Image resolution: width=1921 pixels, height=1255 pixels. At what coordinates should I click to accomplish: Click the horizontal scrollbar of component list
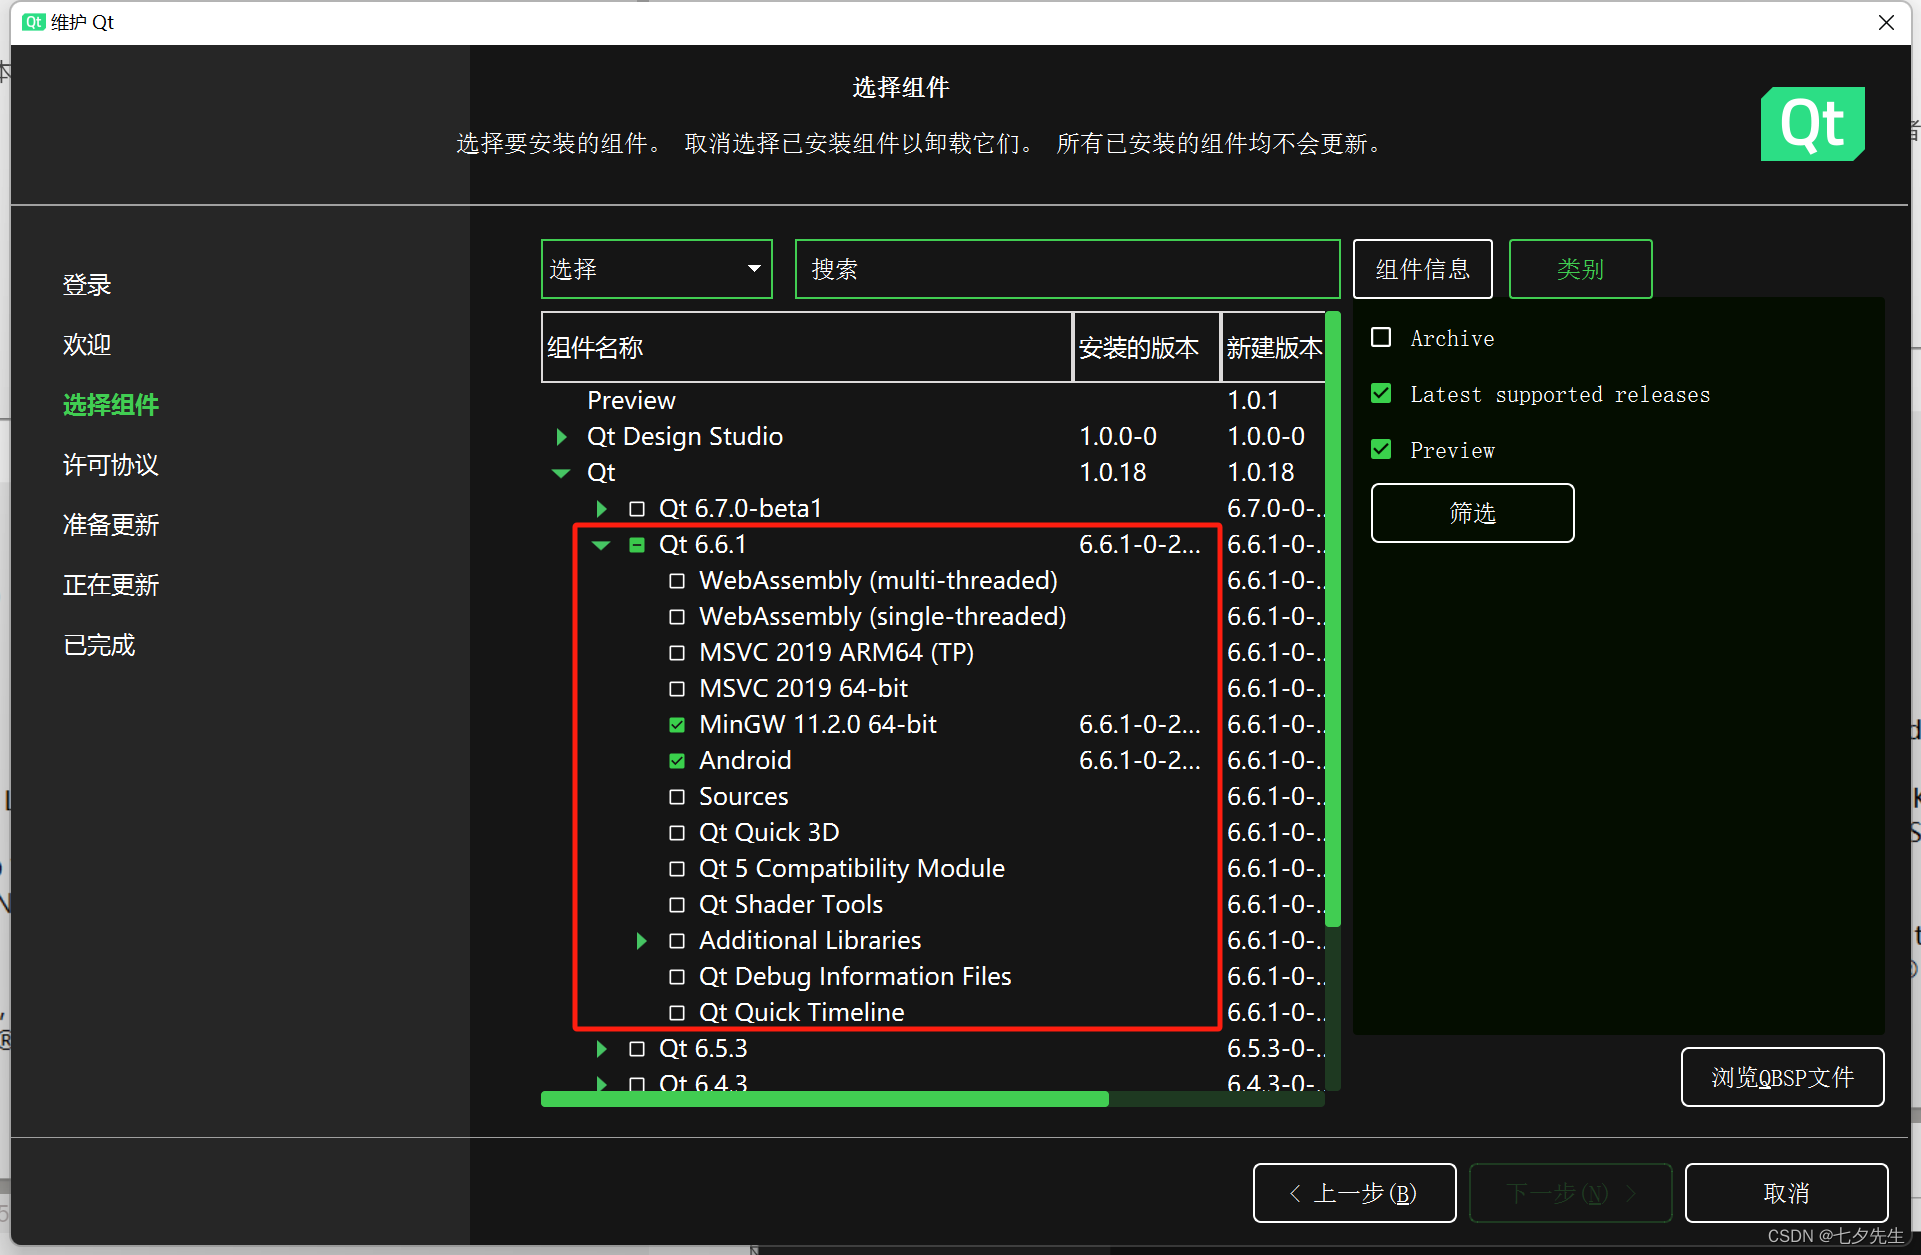pyautogui.click(x=824, y=1099)
